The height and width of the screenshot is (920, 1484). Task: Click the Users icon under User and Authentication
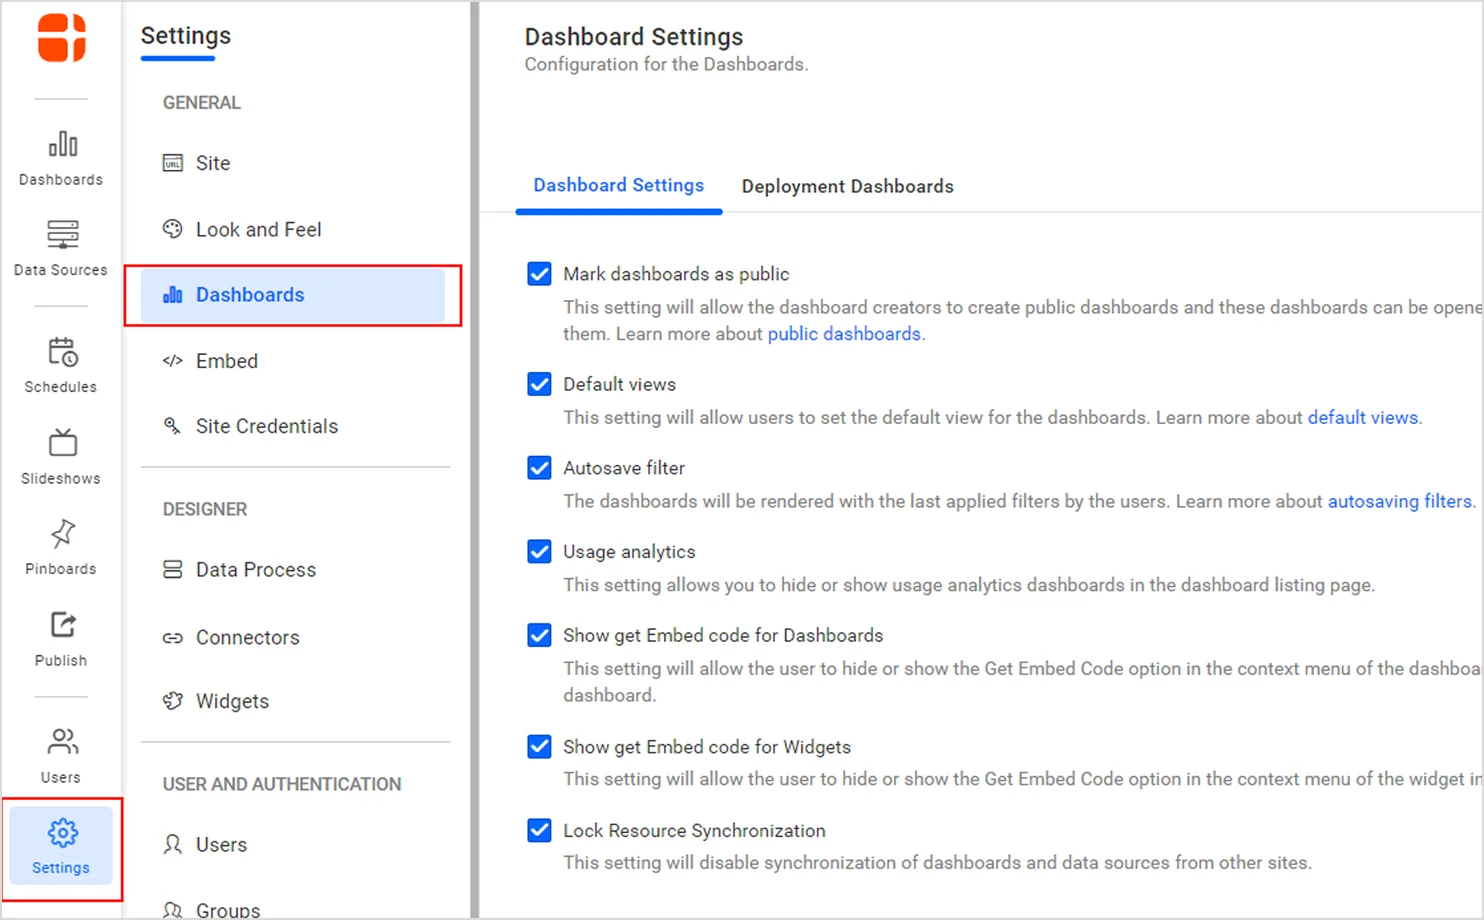click(173, 845)
